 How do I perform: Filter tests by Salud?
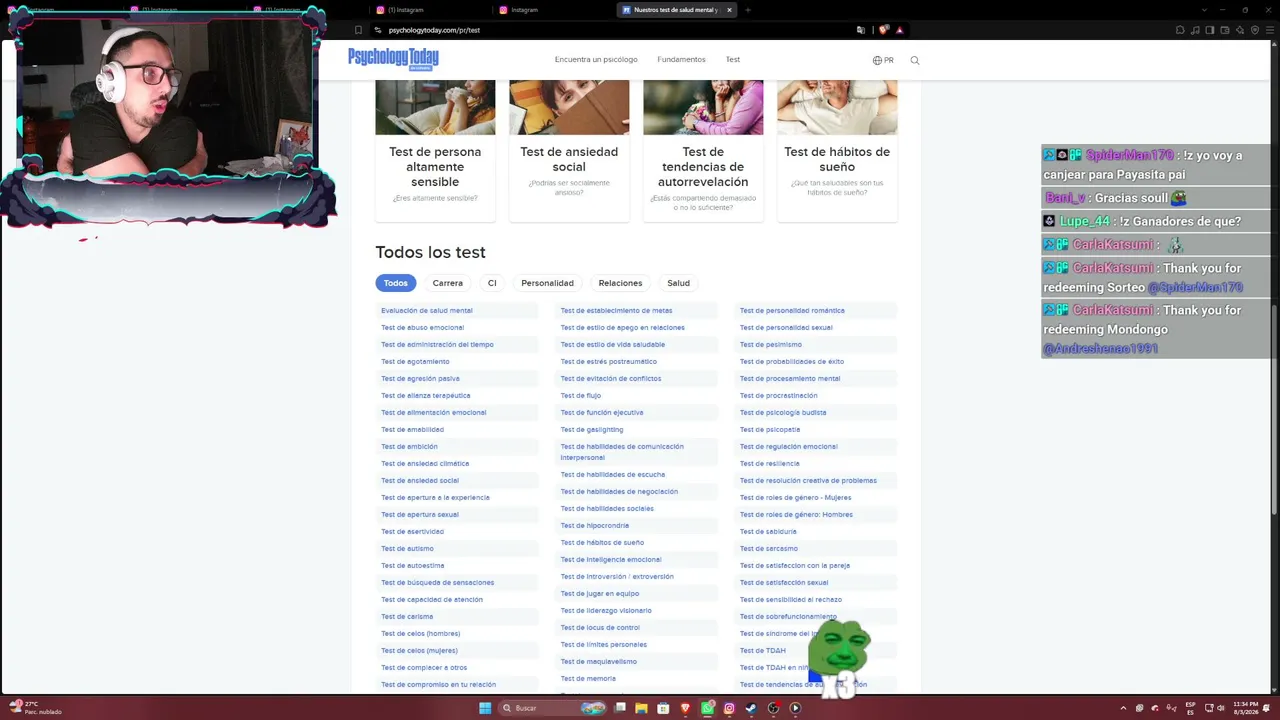click(679, 283)
